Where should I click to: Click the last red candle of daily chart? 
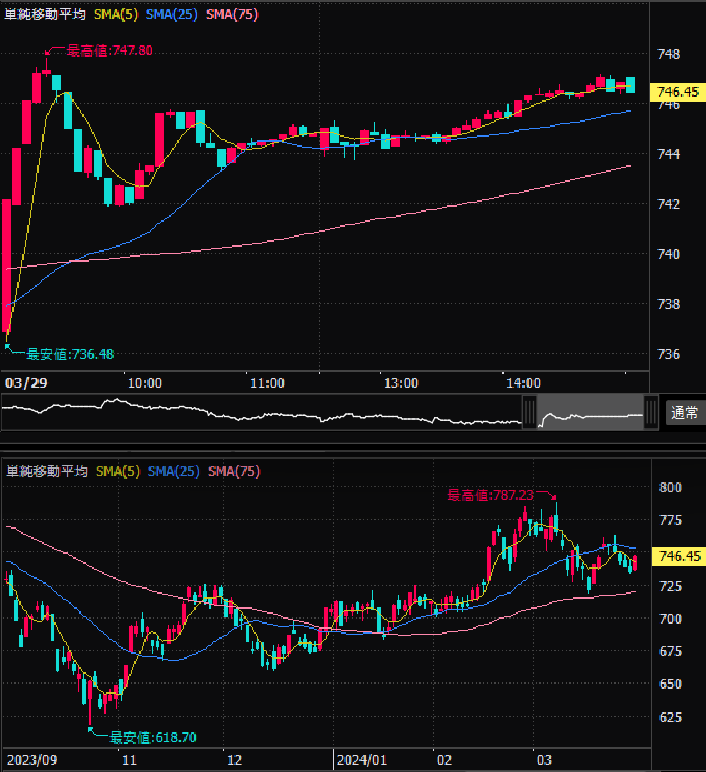[635, 563]
